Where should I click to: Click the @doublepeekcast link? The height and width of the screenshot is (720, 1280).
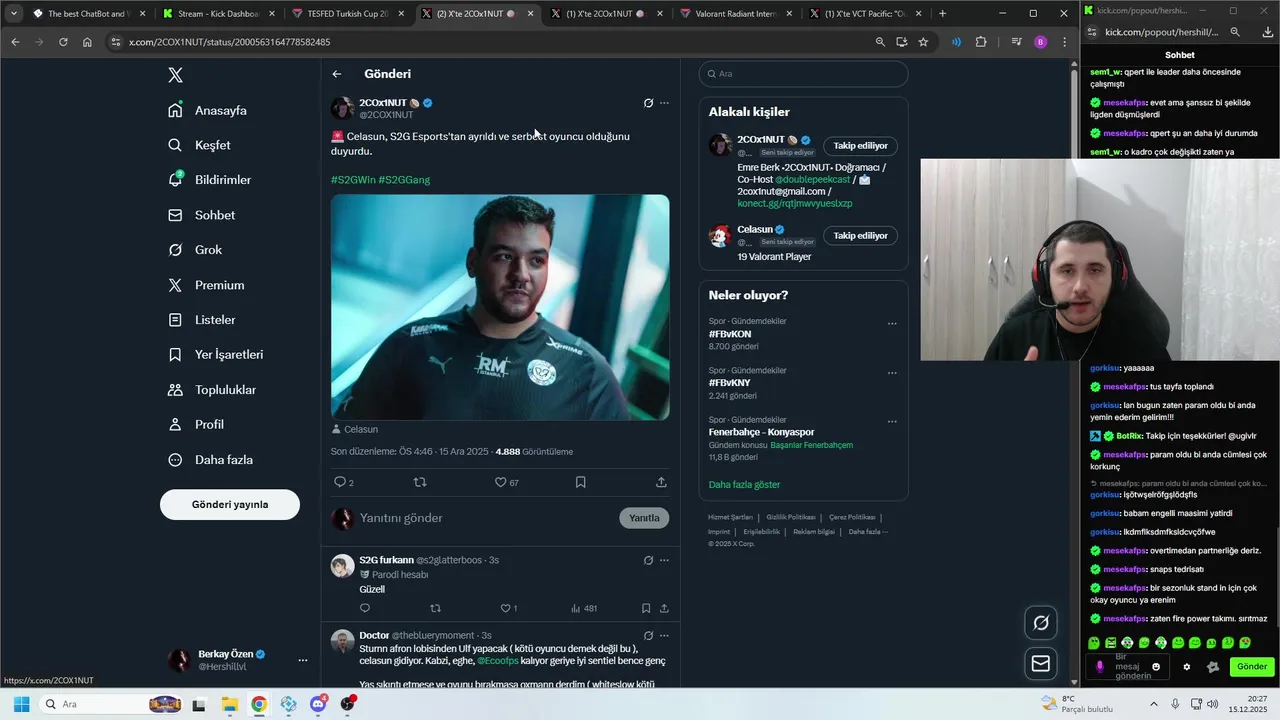pos(812,179)
